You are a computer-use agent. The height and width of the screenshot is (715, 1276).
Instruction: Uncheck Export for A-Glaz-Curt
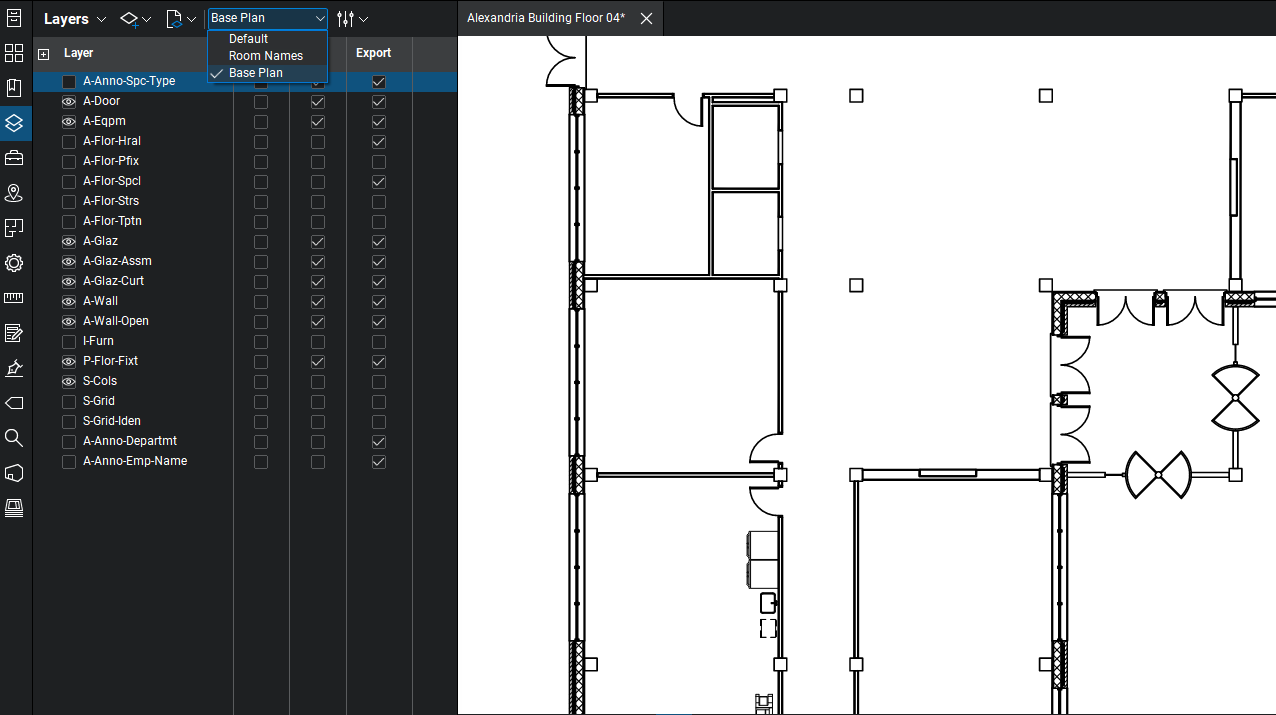(378, 281)
